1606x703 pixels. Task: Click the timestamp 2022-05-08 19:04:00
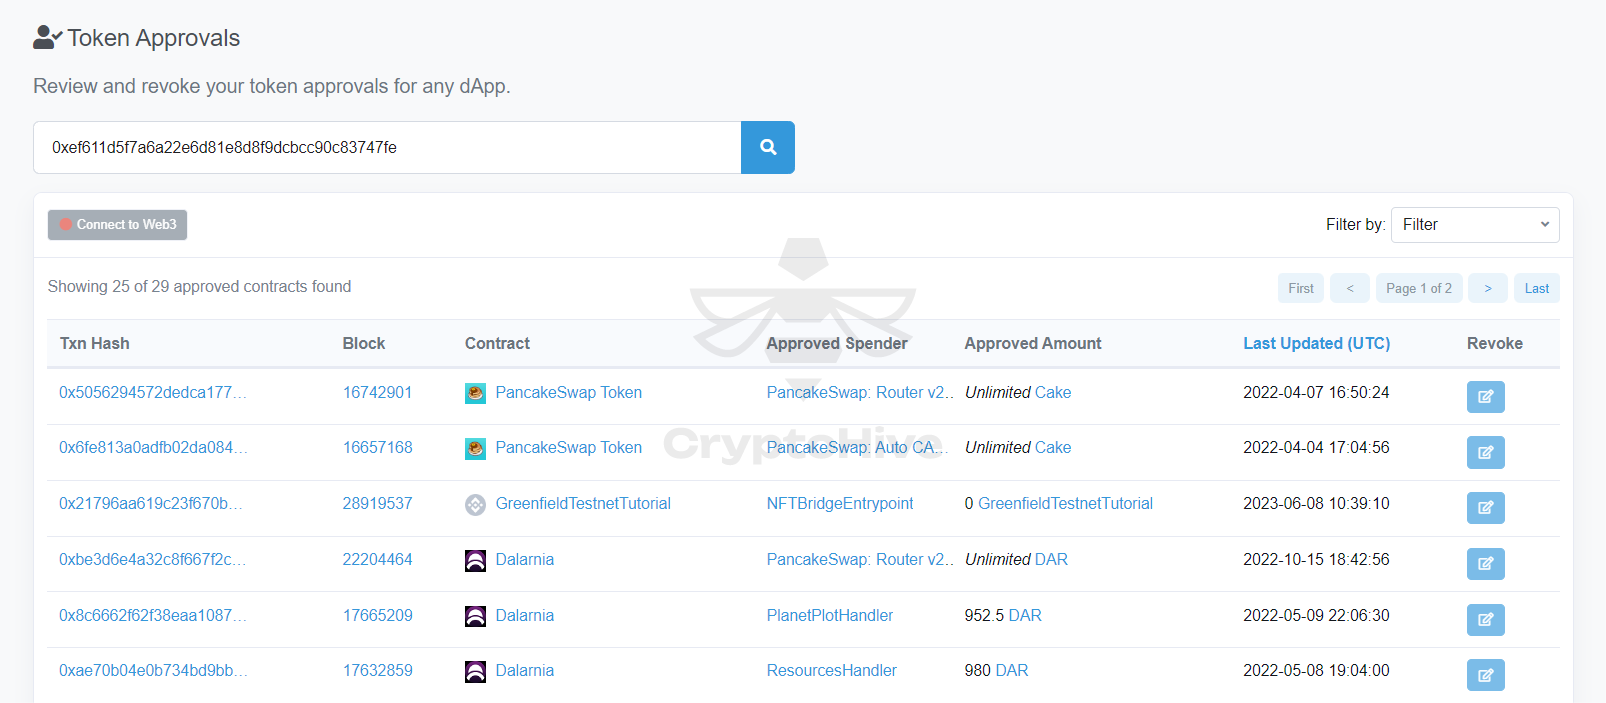[x=1316, y=670]
